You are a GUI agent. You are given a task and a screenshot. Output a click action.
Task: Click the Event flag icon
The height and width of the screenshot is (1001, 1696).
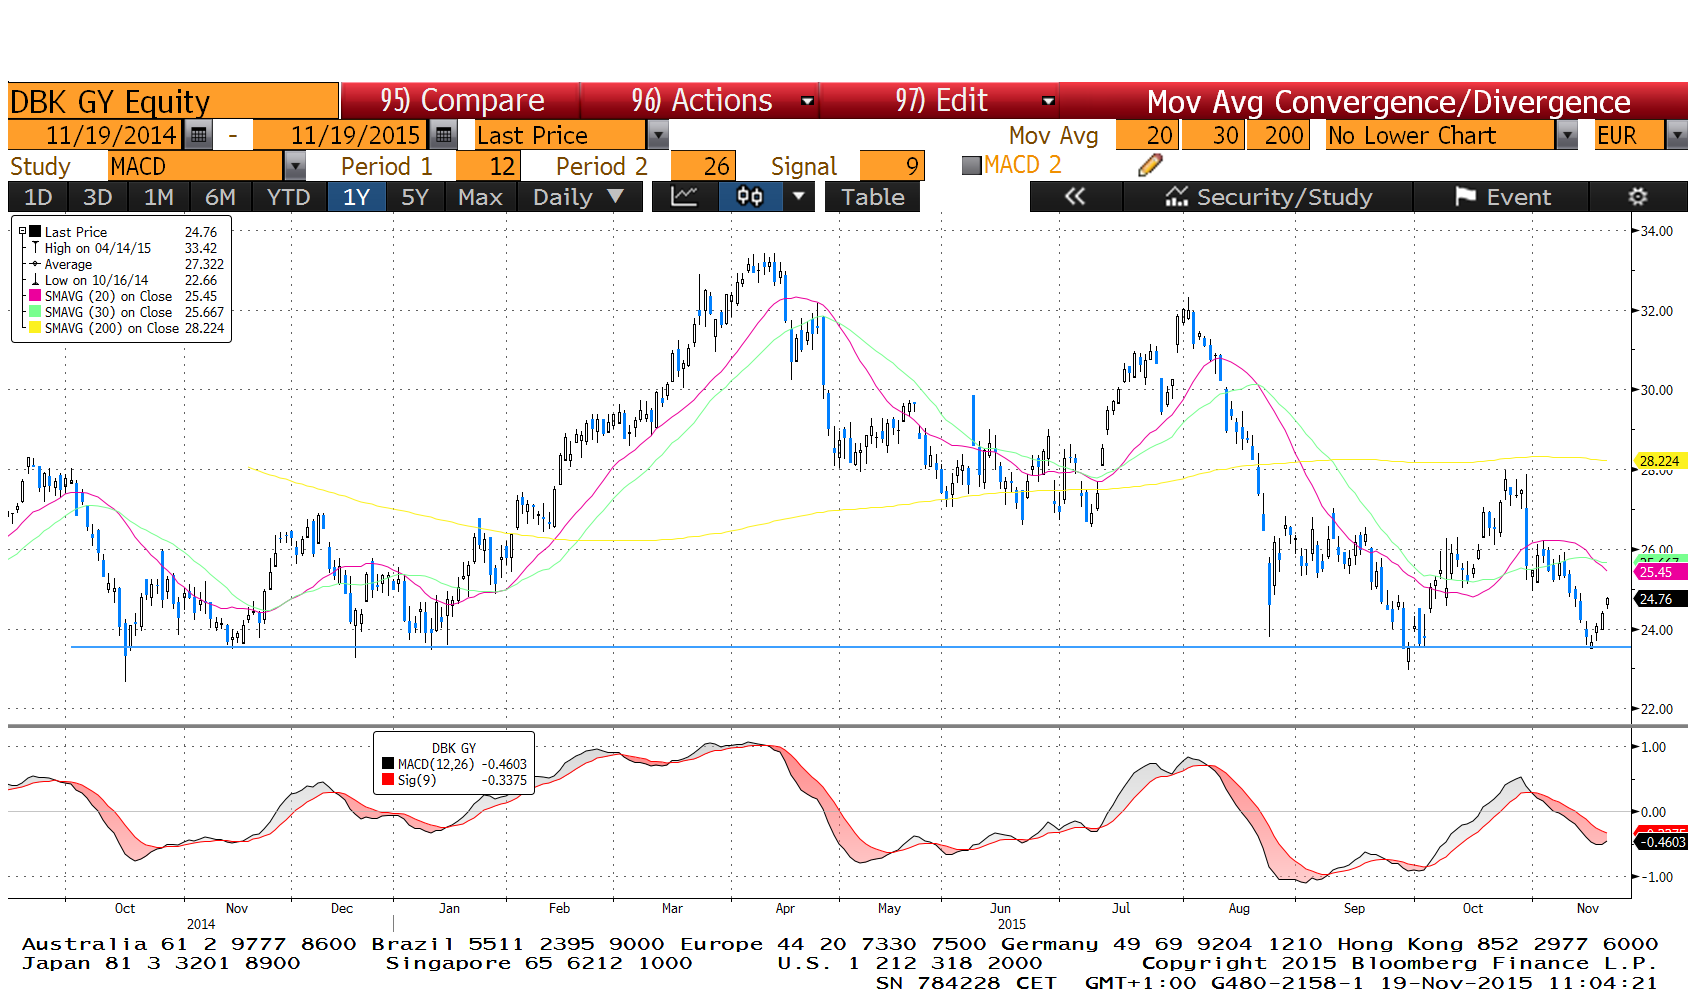[x=1466, y=197]
